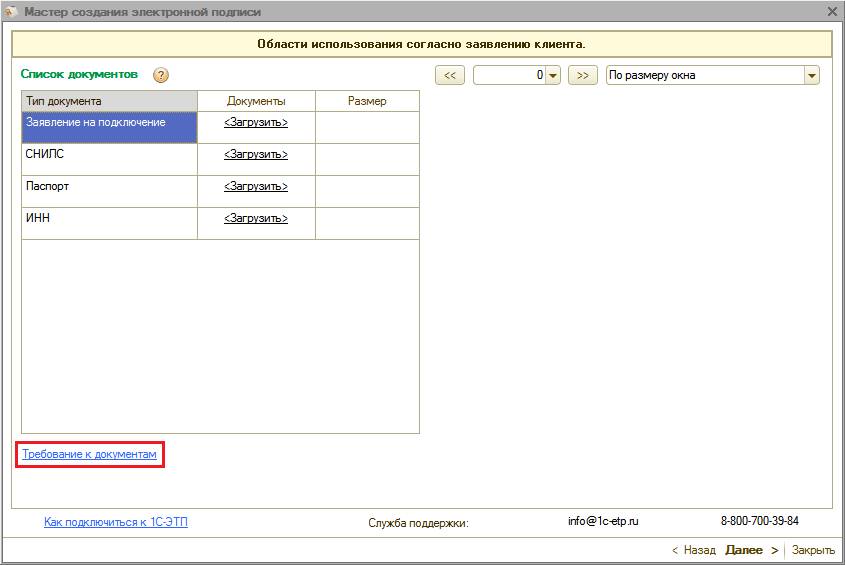Open Как подключиться к 1С-ЭТП link

pos(116,522)
